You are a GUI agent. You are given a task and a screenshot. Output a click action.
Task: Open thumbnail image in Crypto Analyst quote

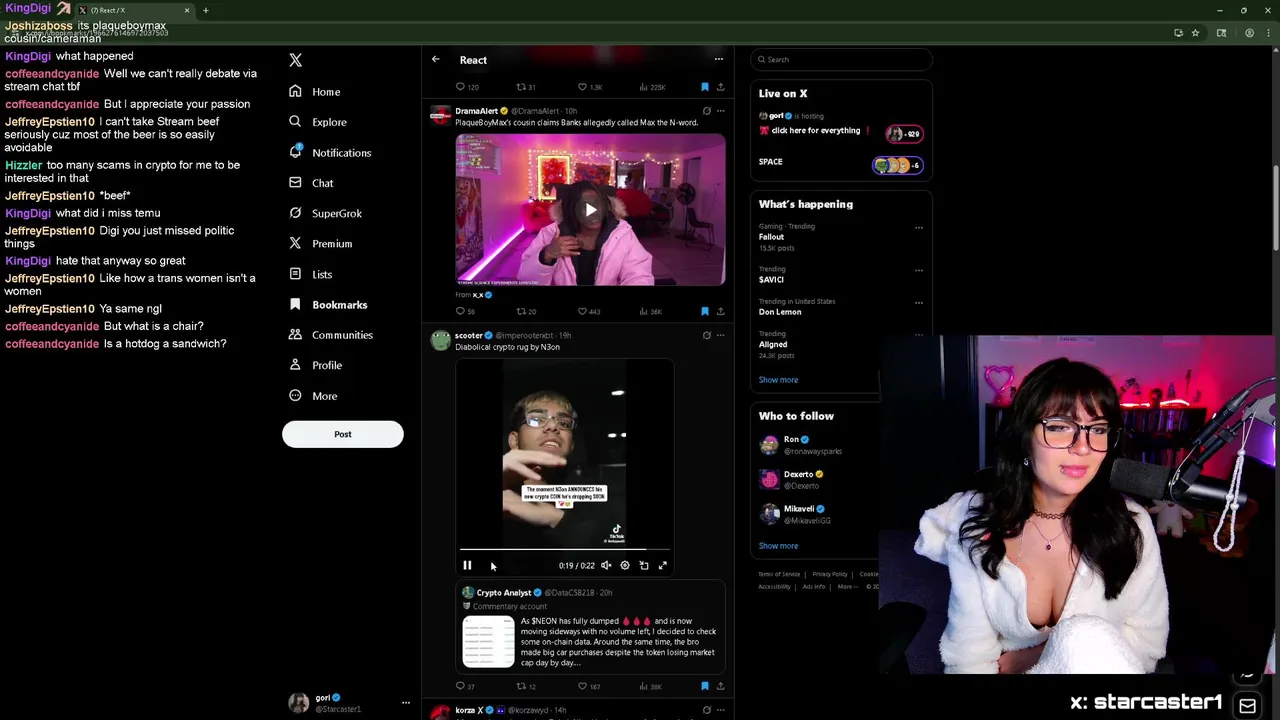(x=488, y=641)
